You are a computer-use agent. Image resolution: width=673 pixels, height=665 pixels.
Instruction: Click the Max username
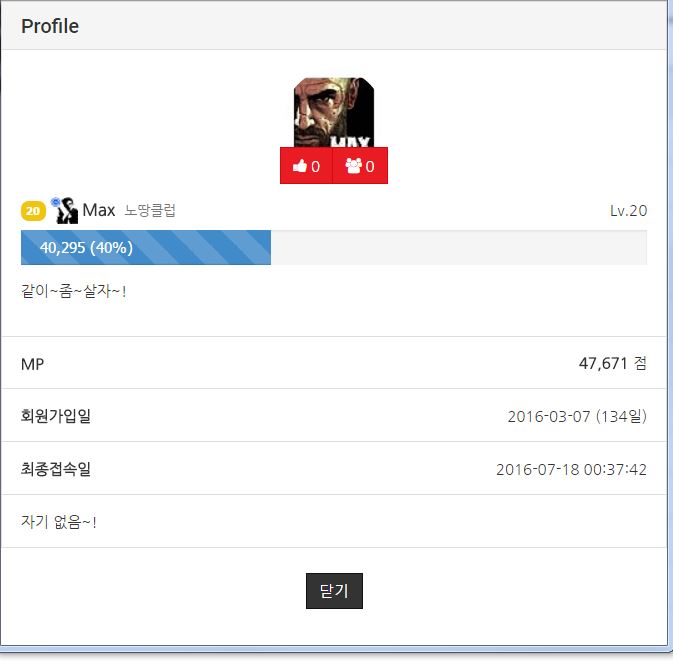99,210
